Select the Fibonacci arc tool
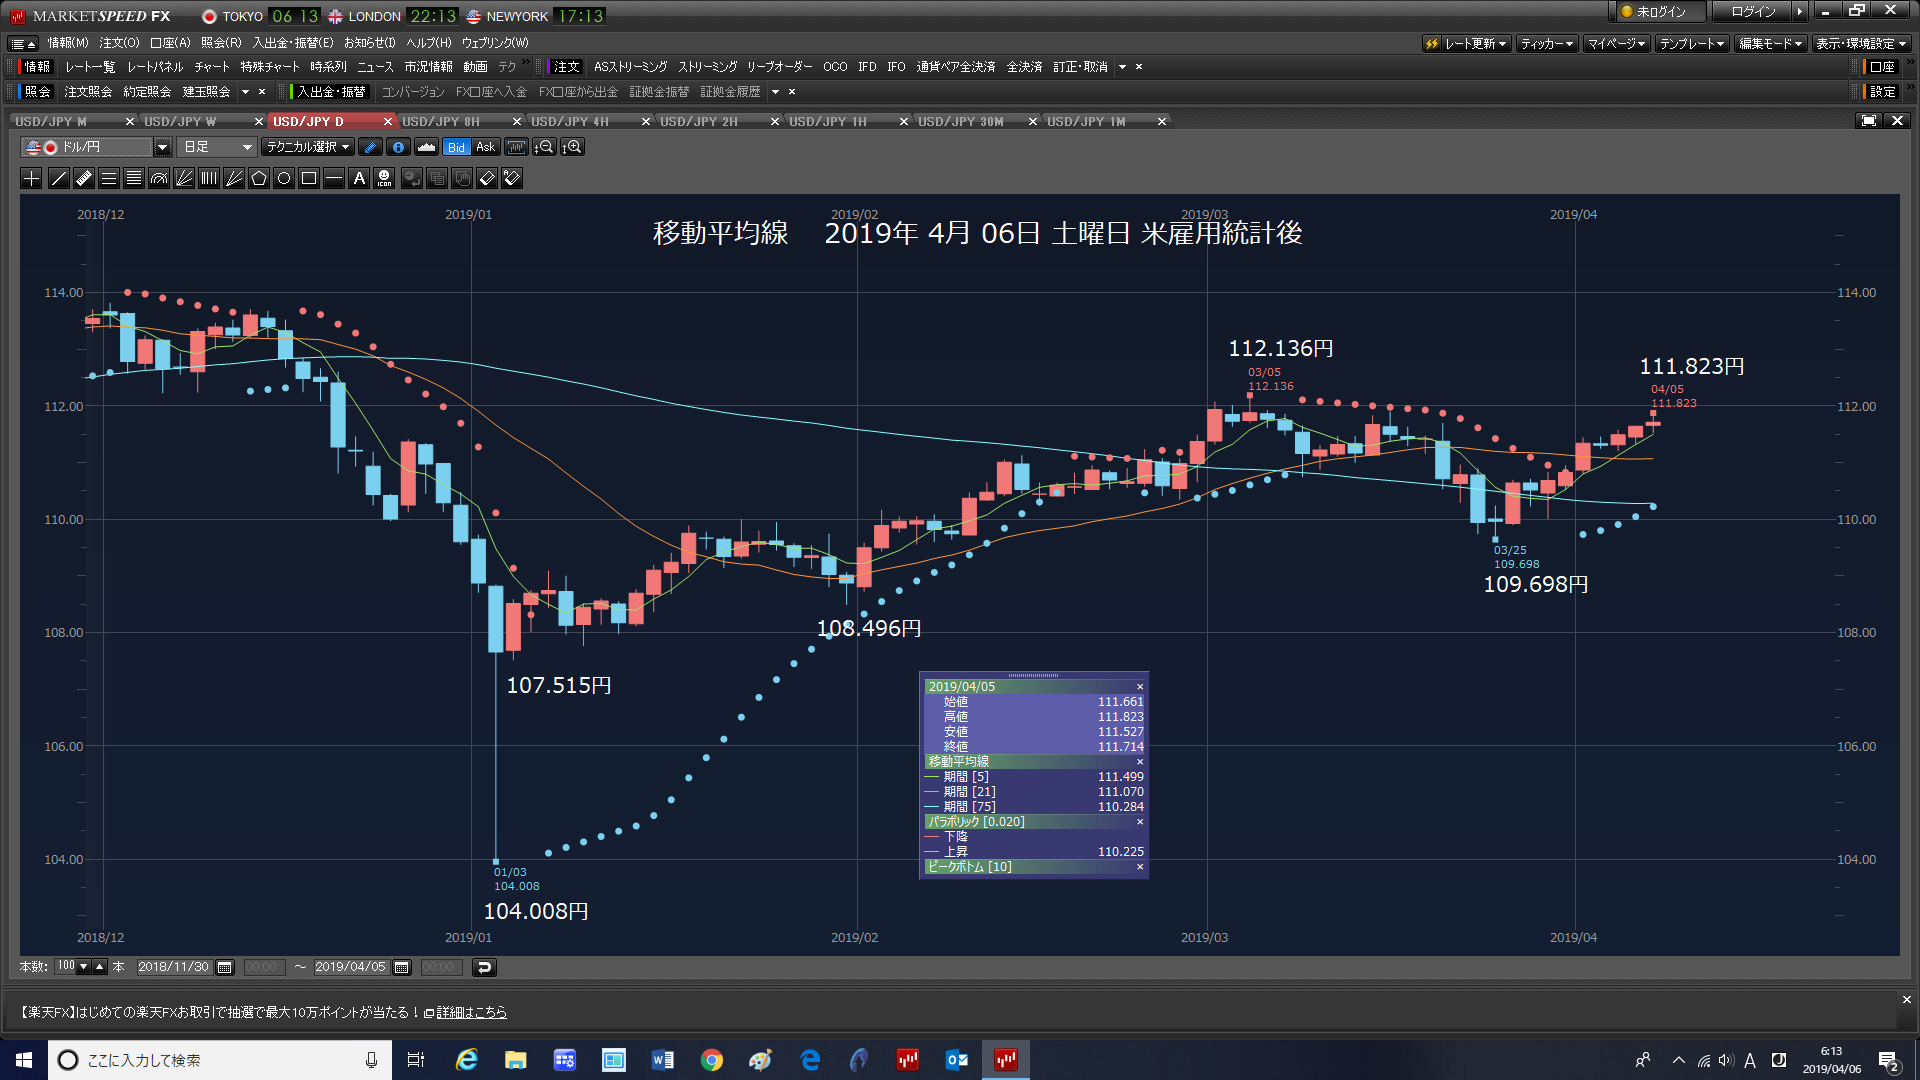This screenshot has height=1080, width=1920. click(159, 178)
